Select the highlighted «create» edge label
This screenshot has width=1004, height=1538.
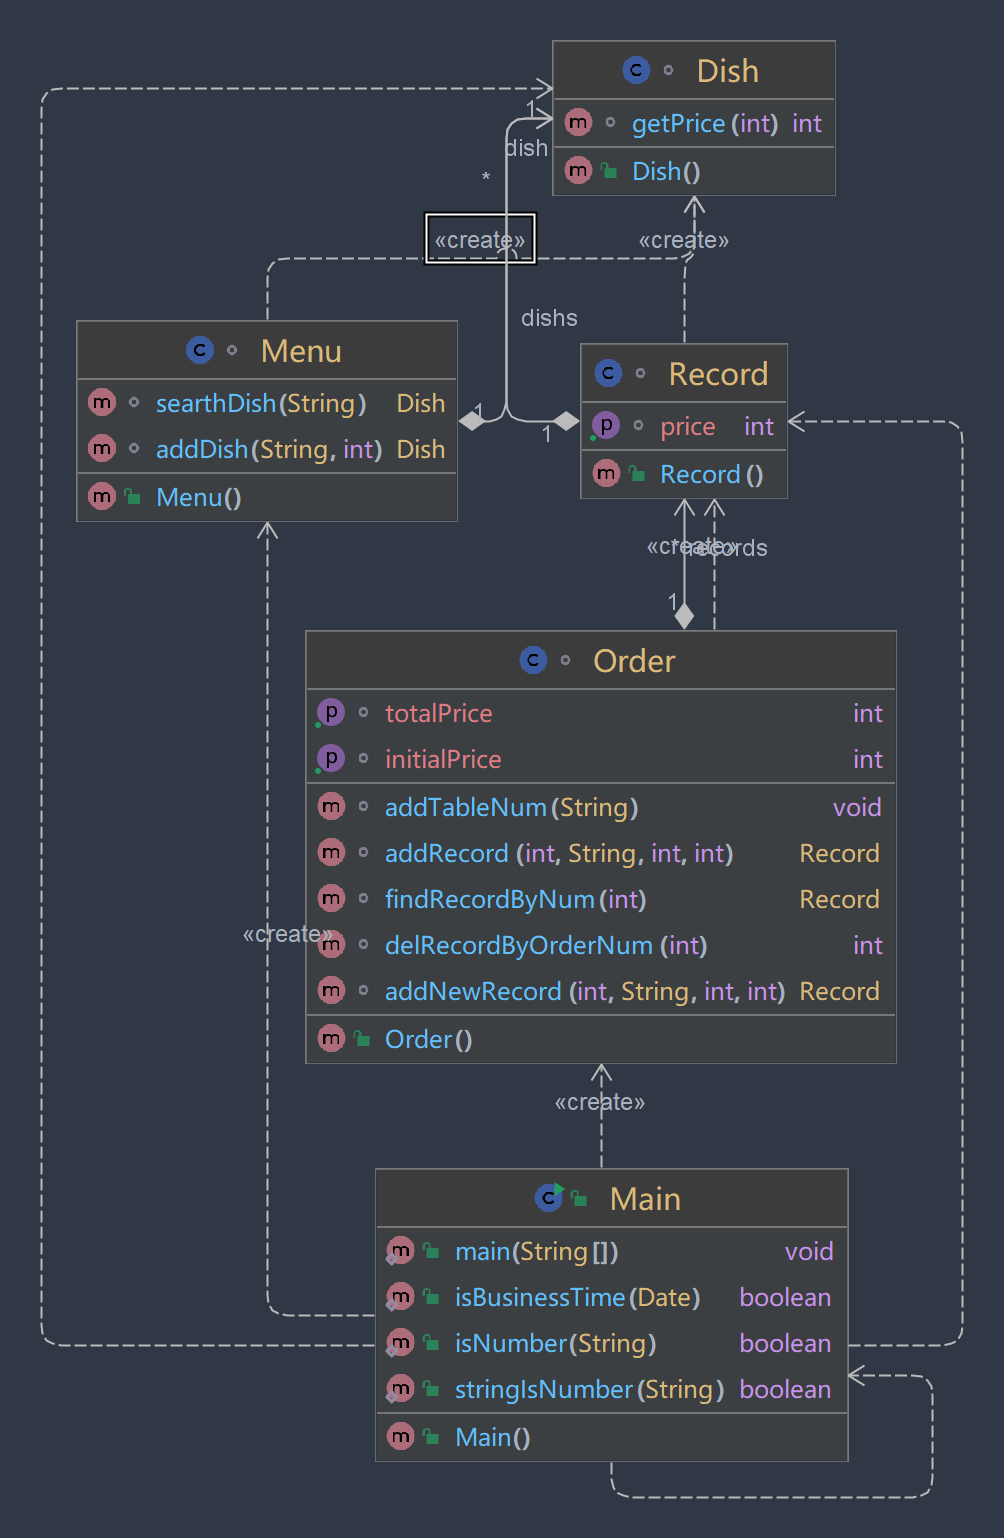tap(480, 240)
